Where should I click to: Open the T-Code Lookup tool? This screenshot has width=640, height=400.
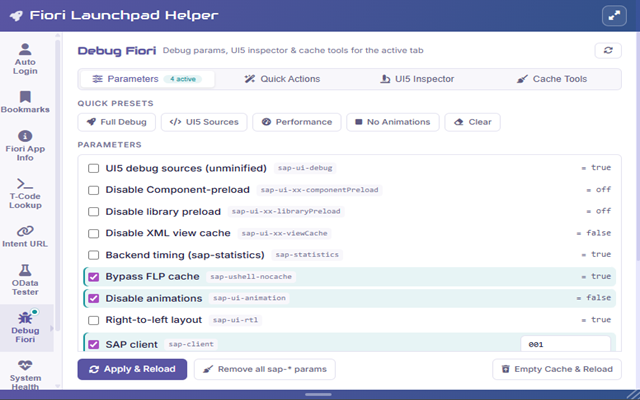(25, 193)
